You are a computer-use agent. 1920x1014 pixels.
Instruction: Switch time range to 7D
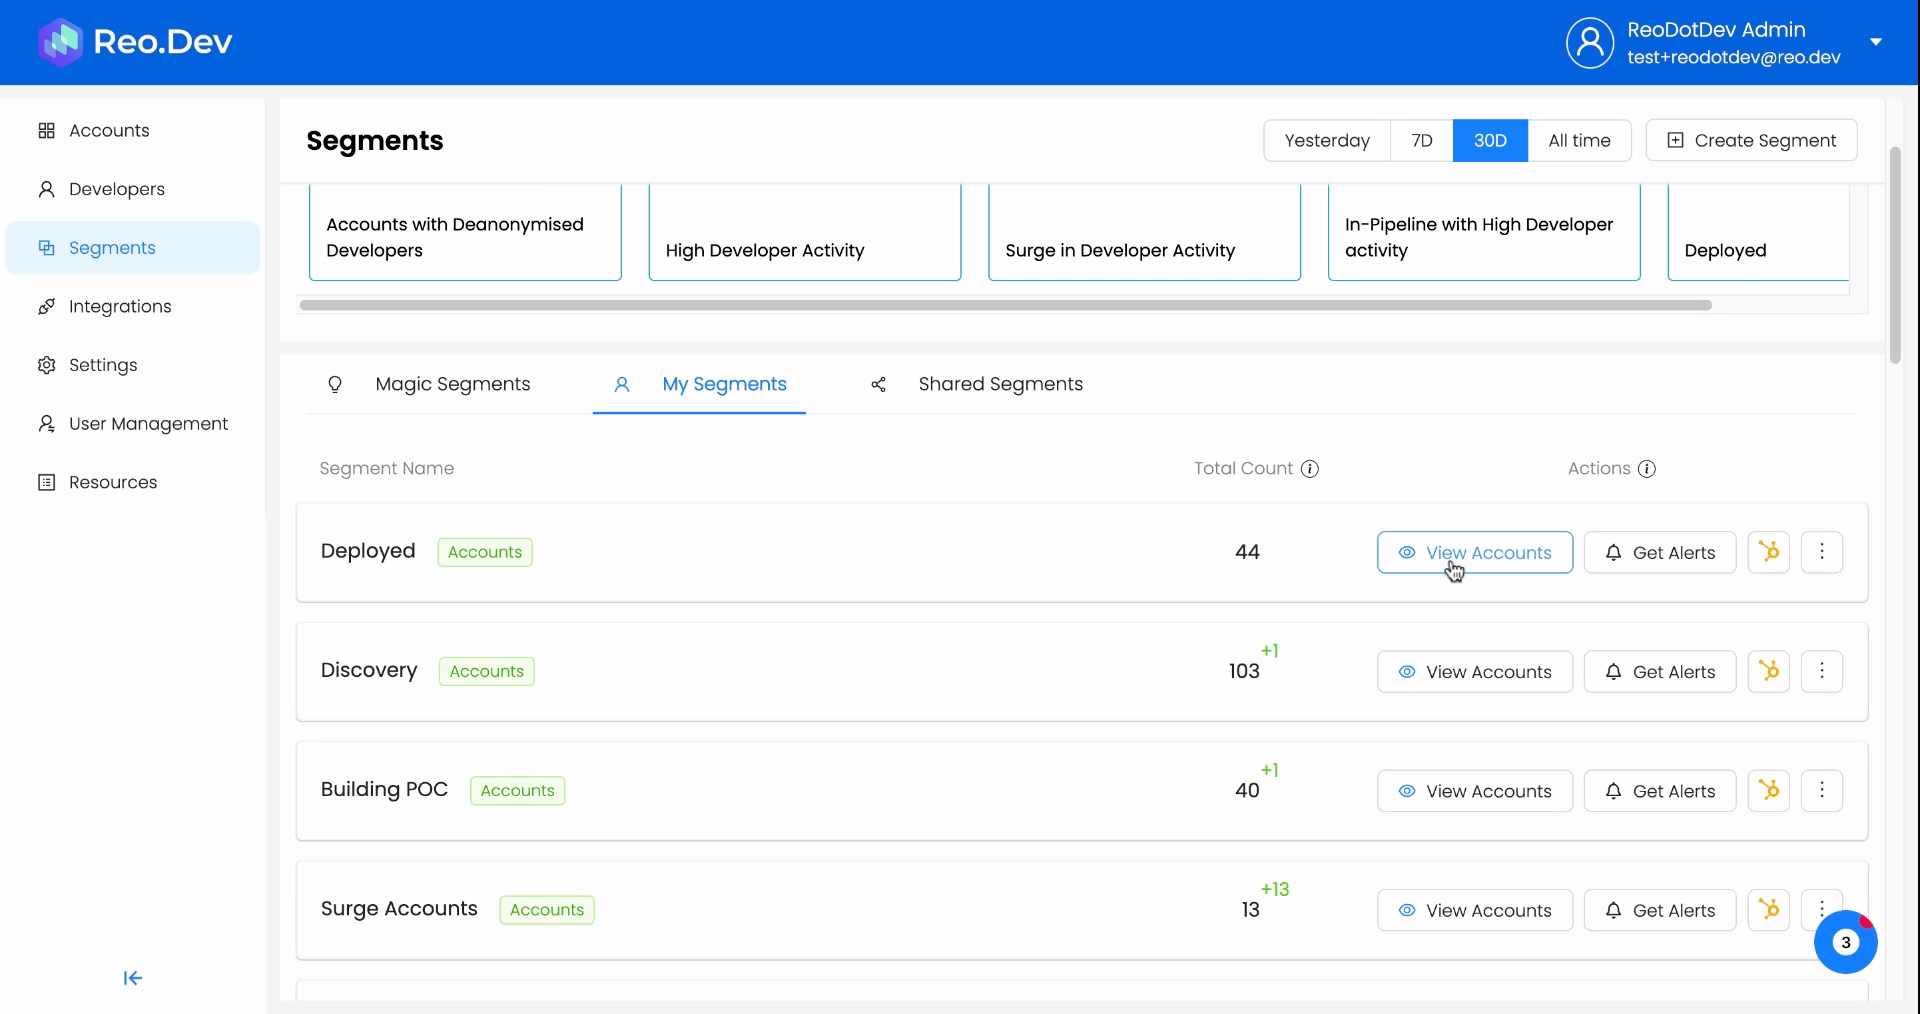(1422, 141)
